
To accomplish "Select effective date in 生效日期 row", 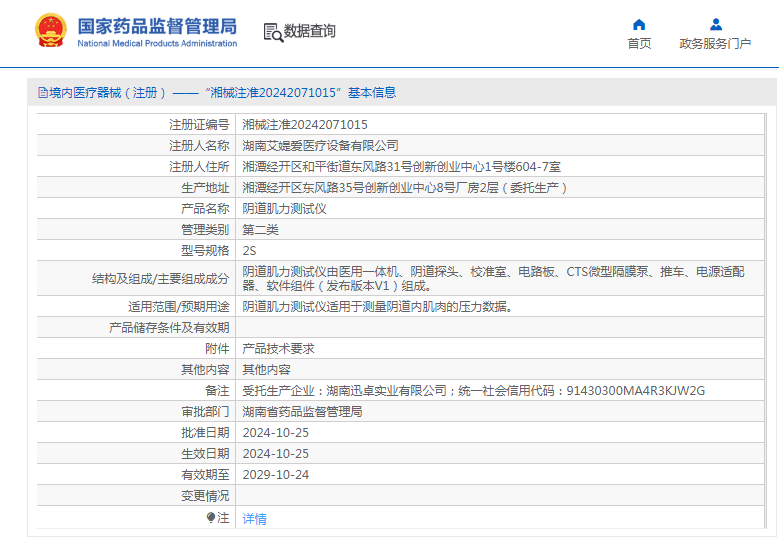I will tap(276, 454).
